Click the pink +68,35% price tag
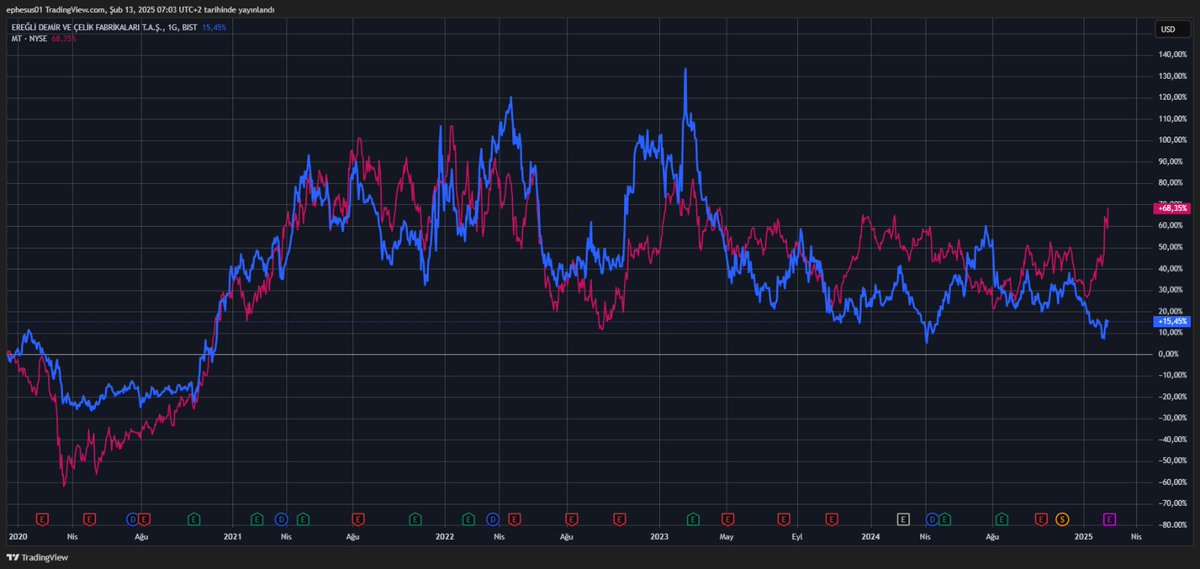The width and height of the screenshot is (1200, 569). pyautogui.click(x=1170, y=208)
